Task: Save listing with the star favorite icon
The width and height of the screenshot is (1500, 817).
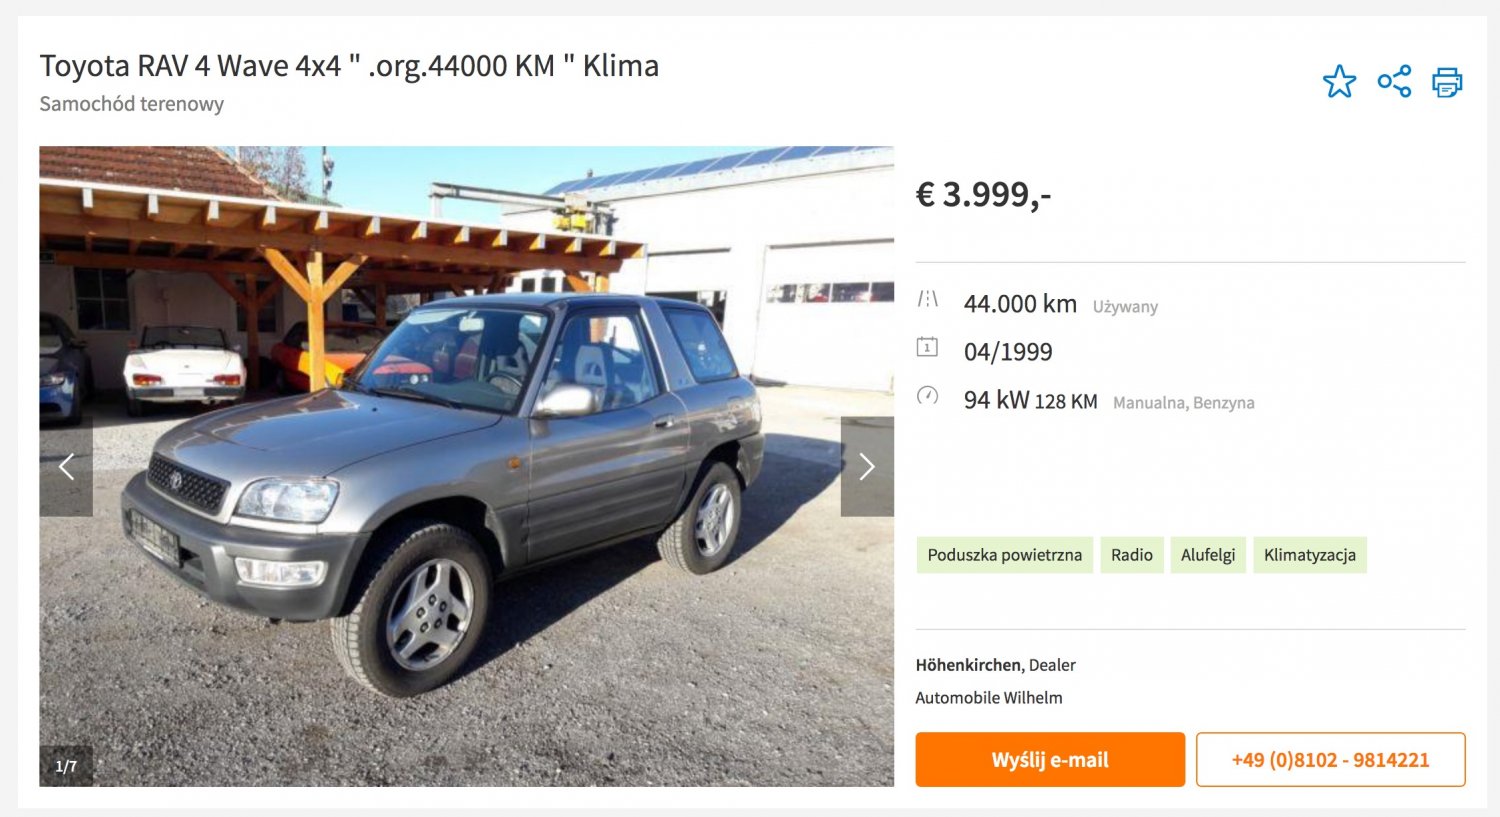Action: tap(1339, 81)
